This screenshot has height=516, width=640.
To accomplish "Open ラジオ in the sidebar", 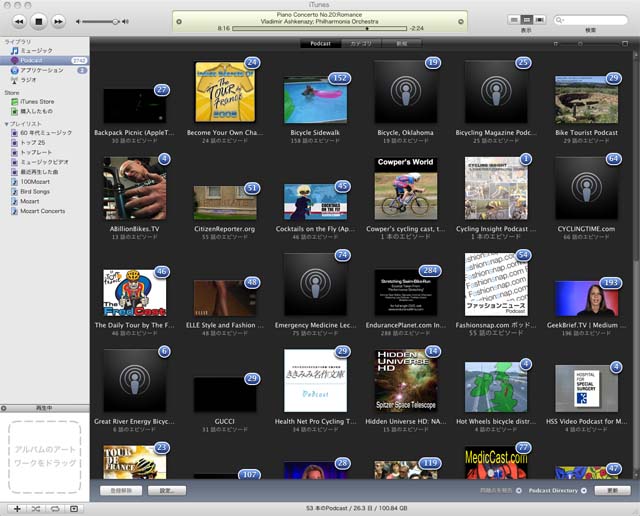I will [45, 80].
